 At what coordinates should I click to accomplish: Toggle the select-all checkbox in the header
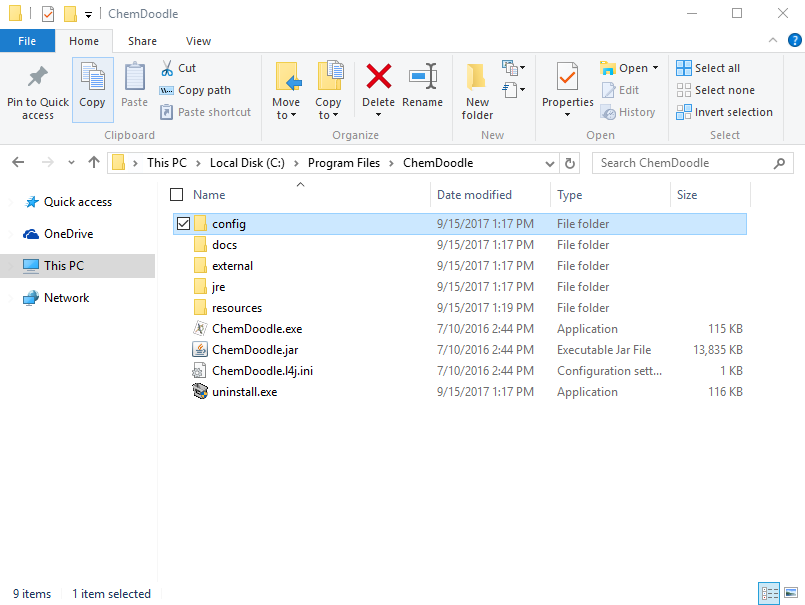177,195
